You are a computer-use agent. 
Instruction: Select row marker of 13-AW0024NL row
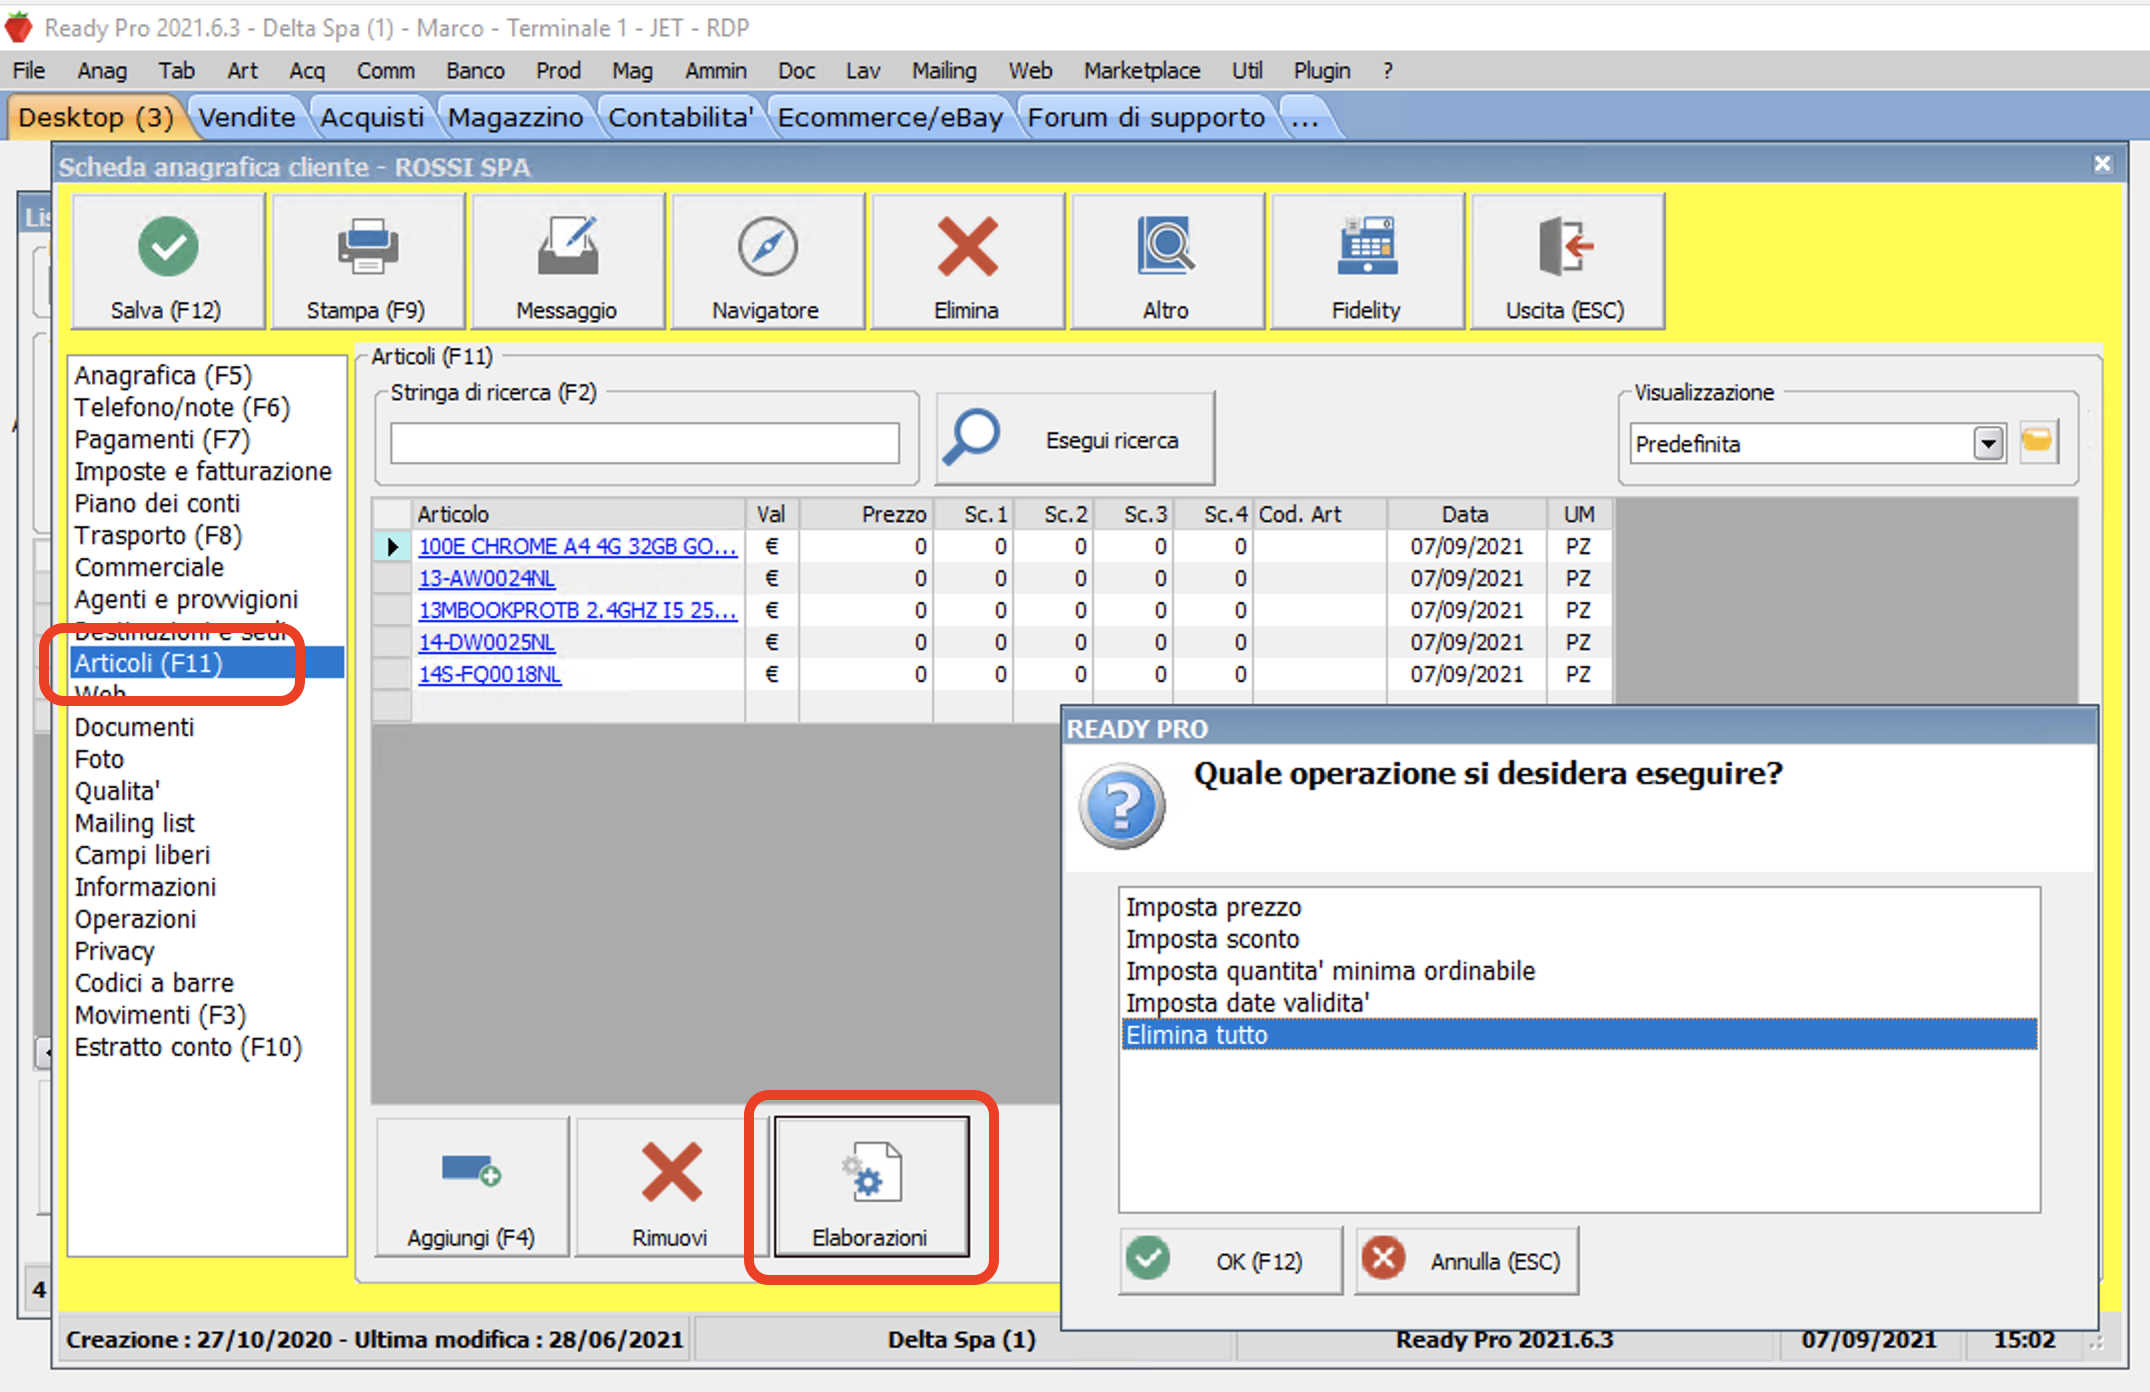coord(392,579)
